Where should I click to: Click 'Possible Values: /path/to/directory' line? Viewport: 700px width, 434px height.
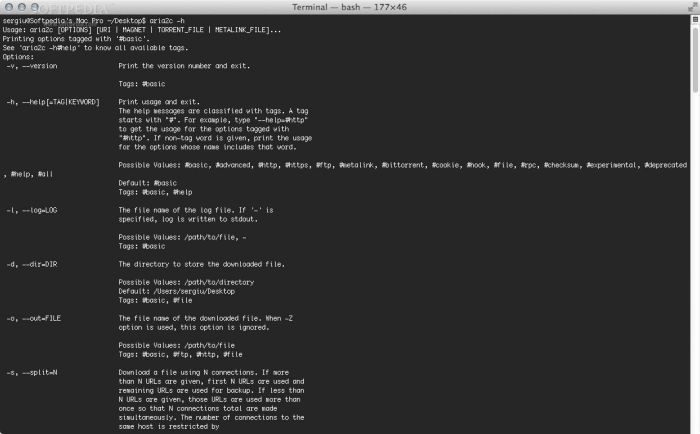pyautogui.click(x=186, y=282)
